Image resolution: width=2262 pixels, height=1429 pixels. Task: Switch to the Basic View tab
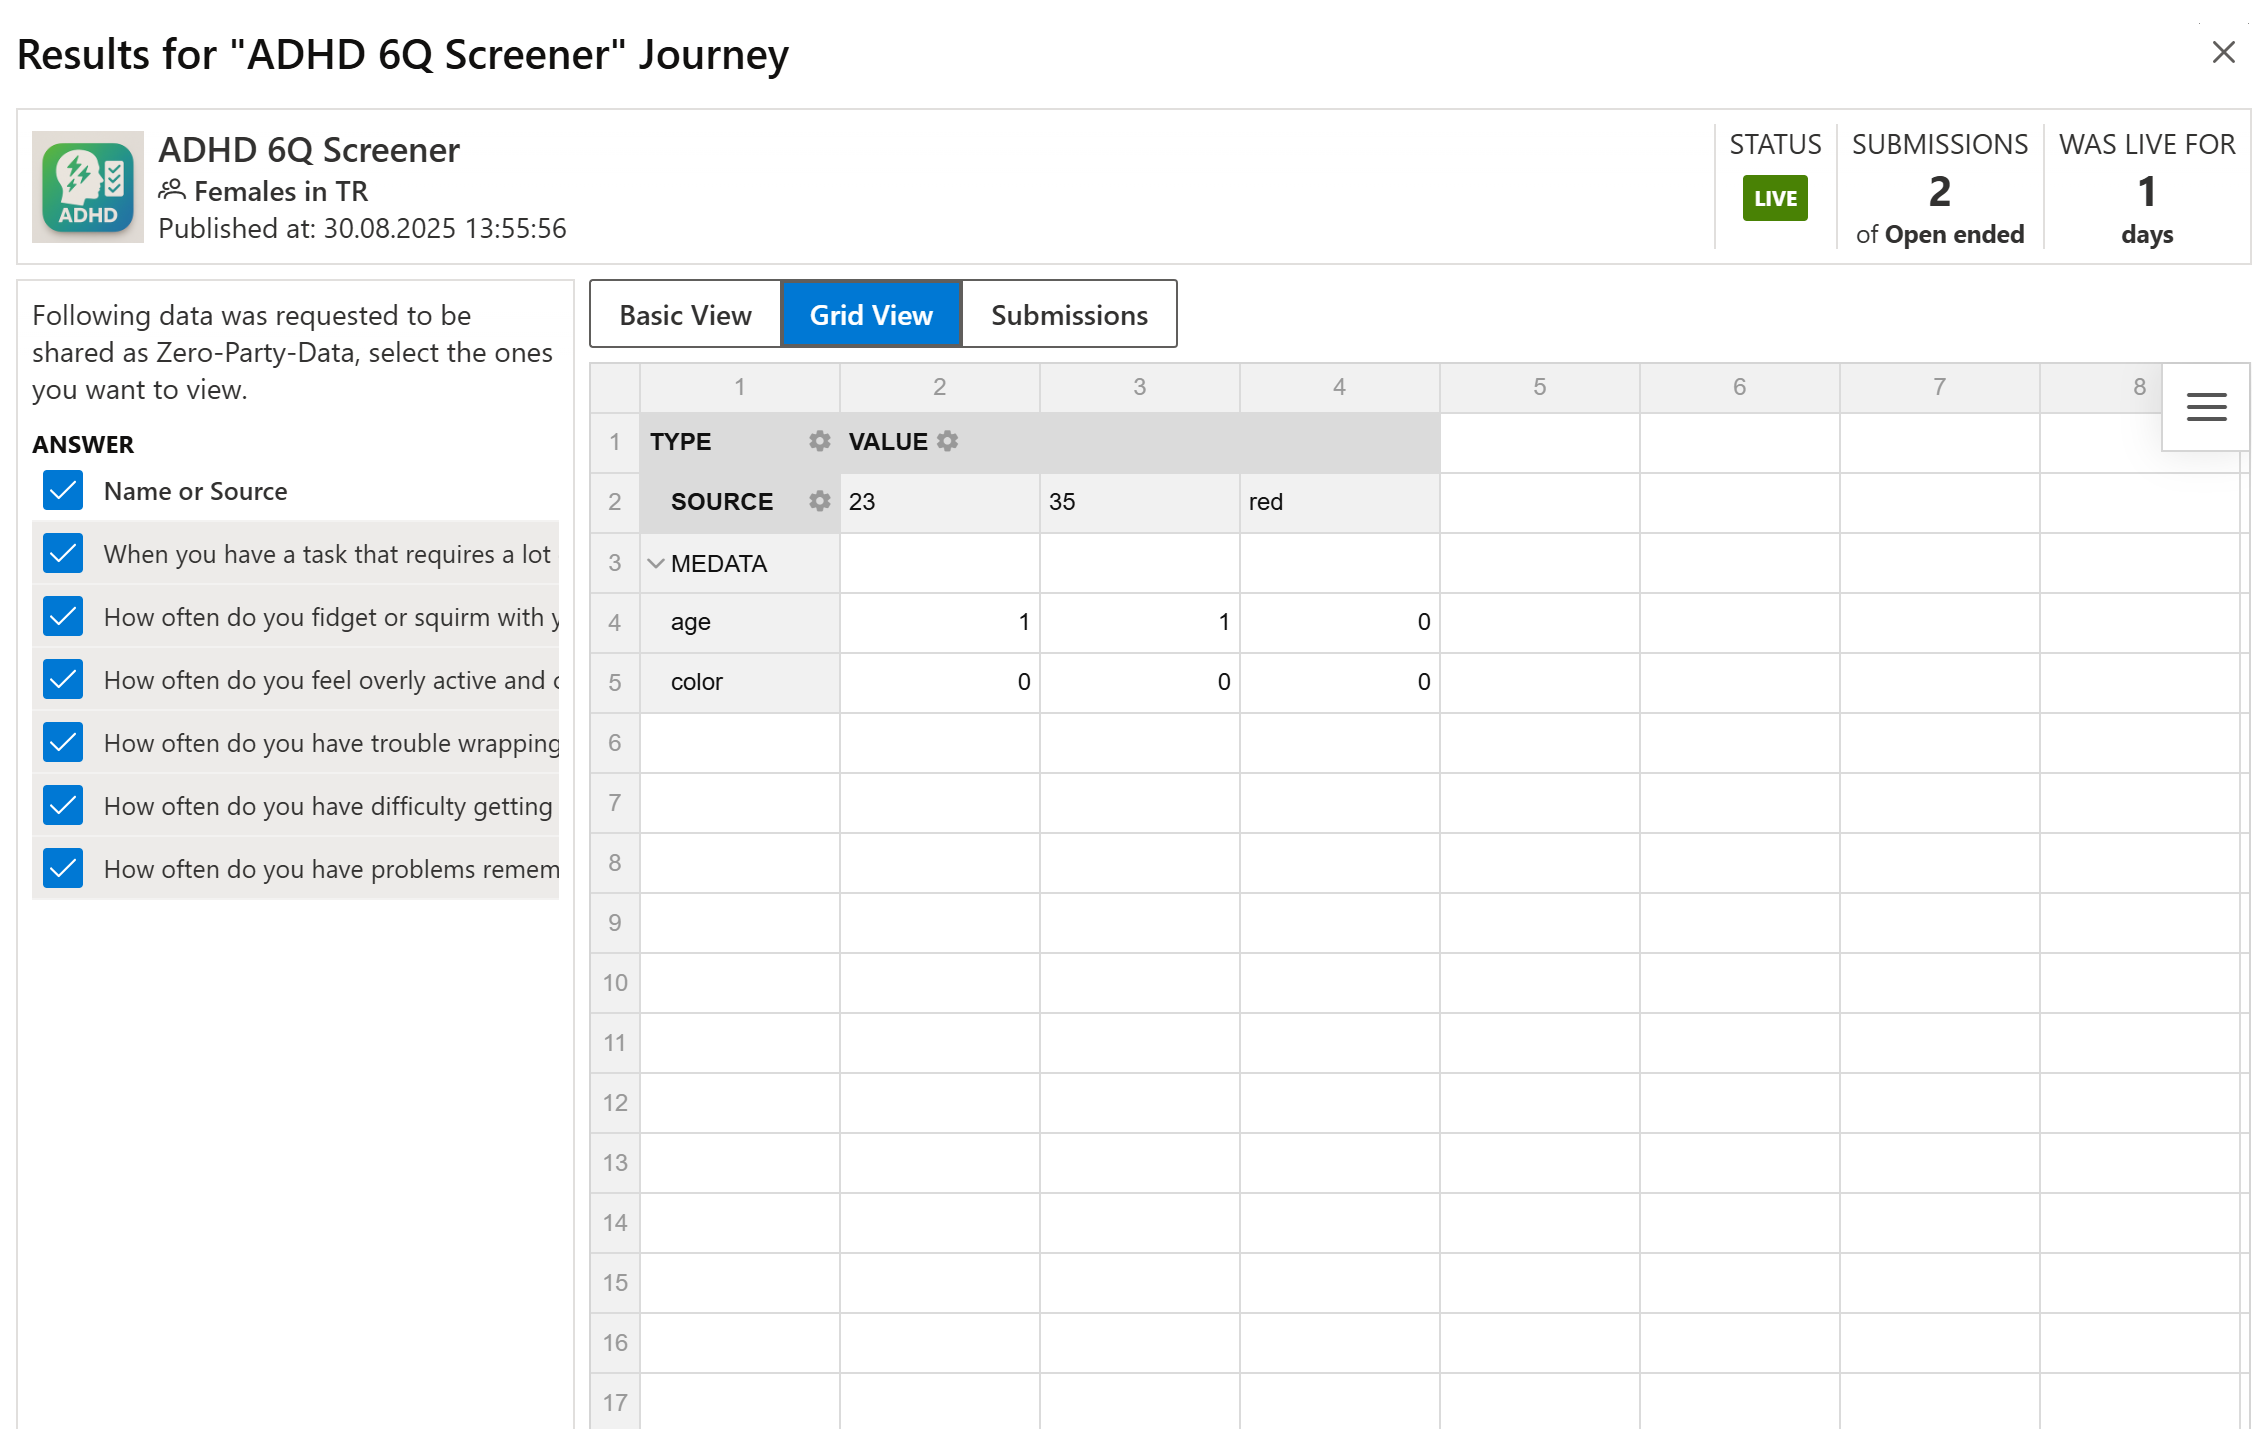[685, 315]
